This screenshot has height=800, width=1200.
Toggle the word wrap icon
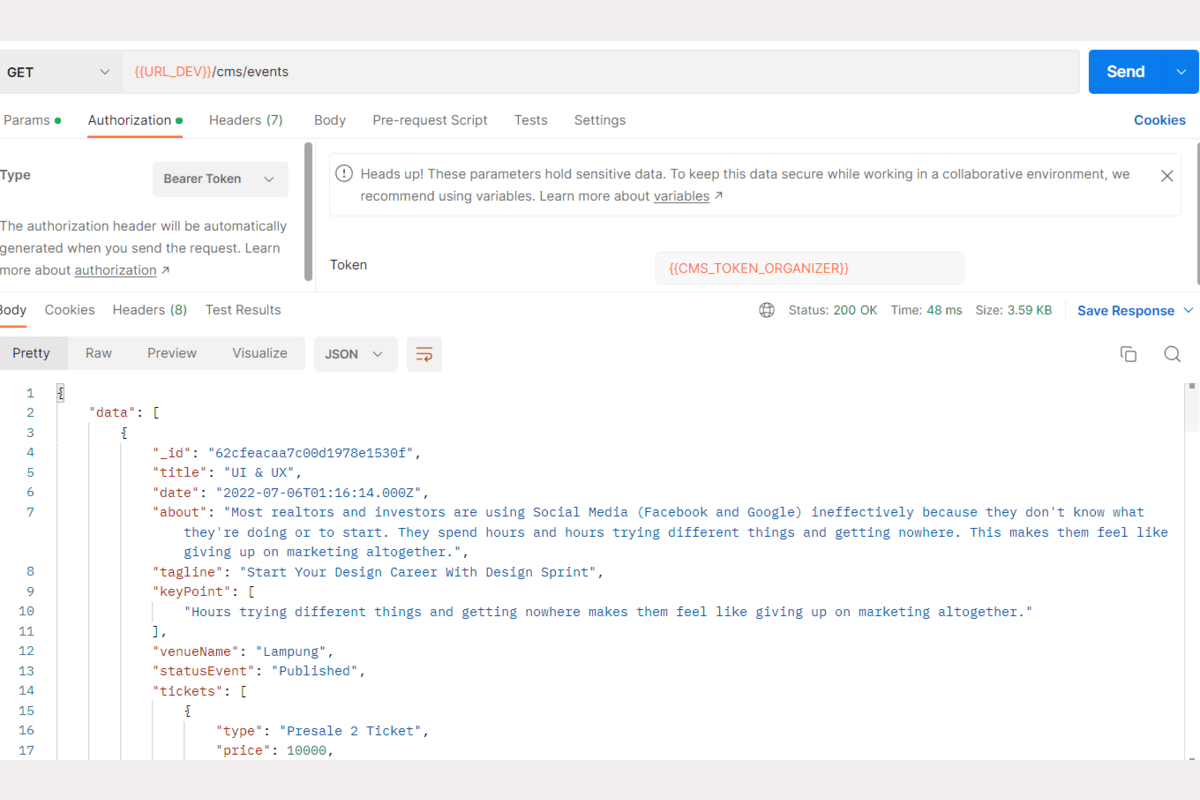(424, 354)
